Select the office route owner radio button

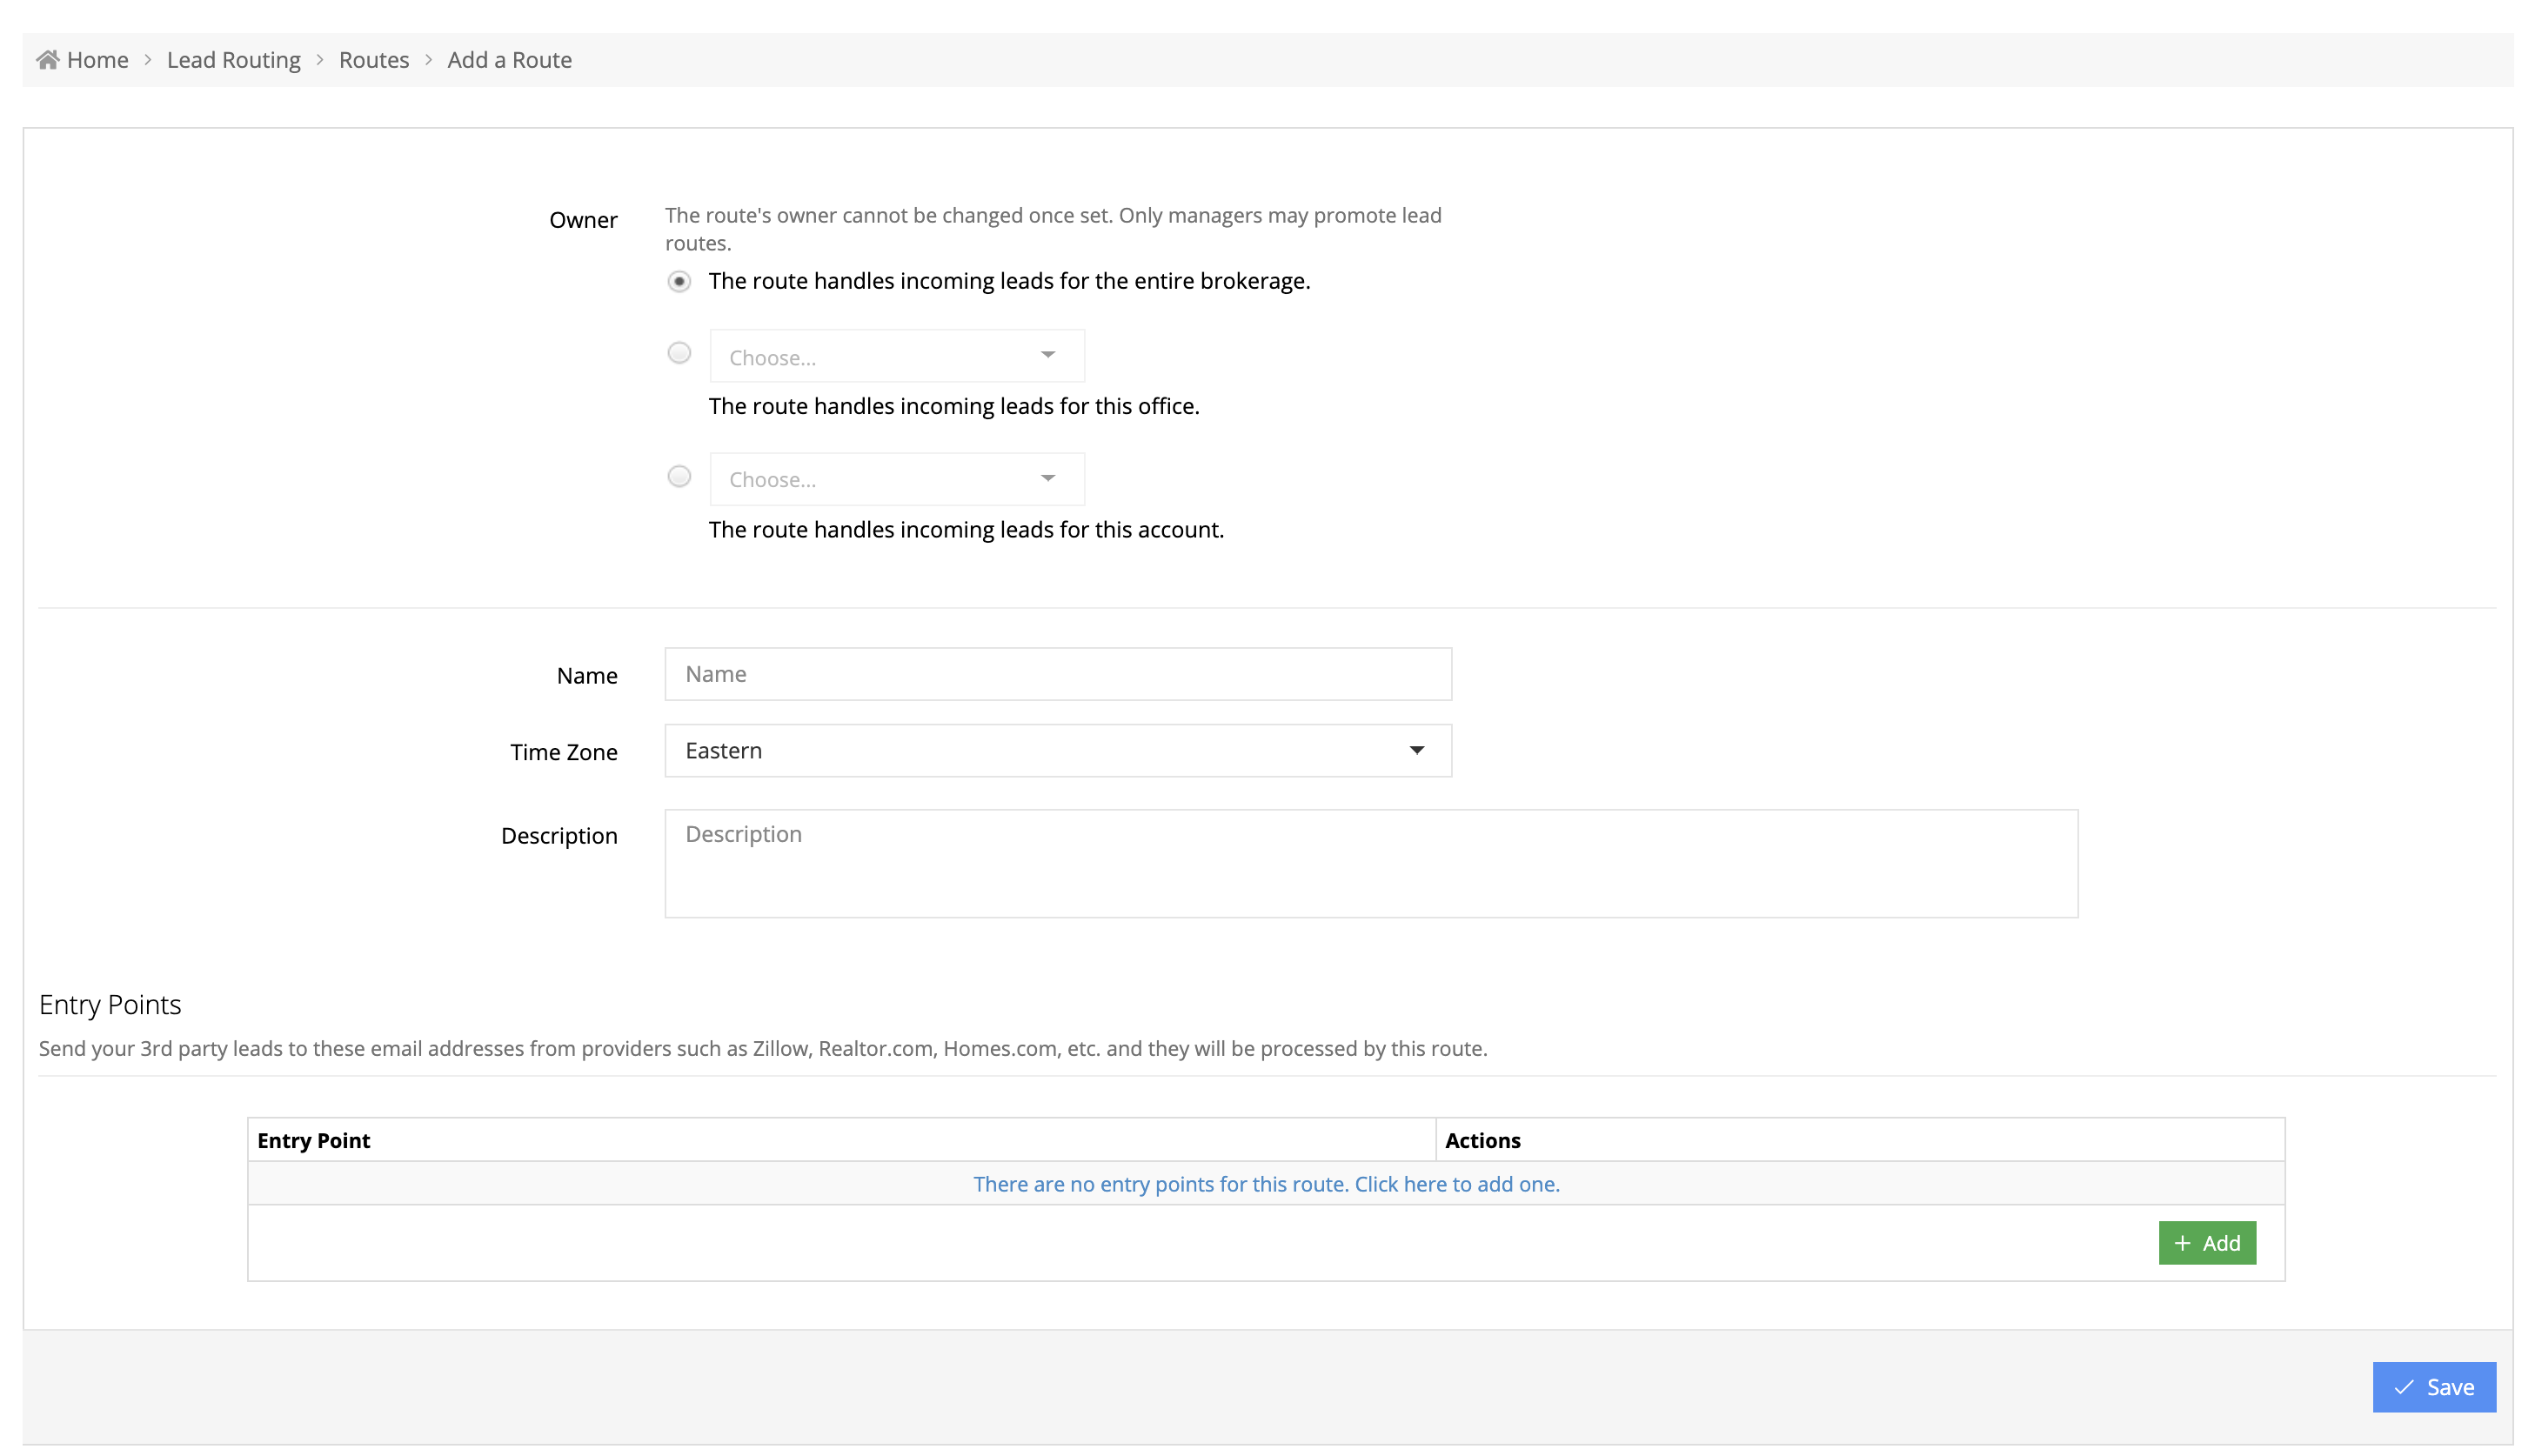point(679,352)
